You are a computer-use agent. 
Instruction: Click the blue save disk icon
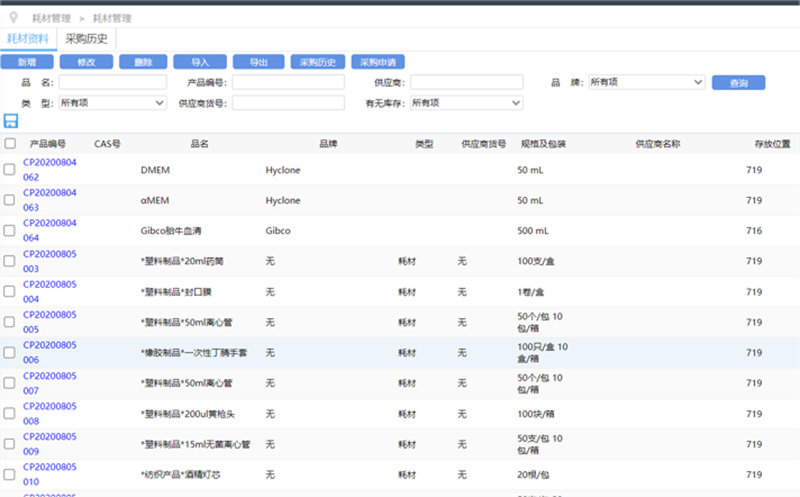click(11, 121)
